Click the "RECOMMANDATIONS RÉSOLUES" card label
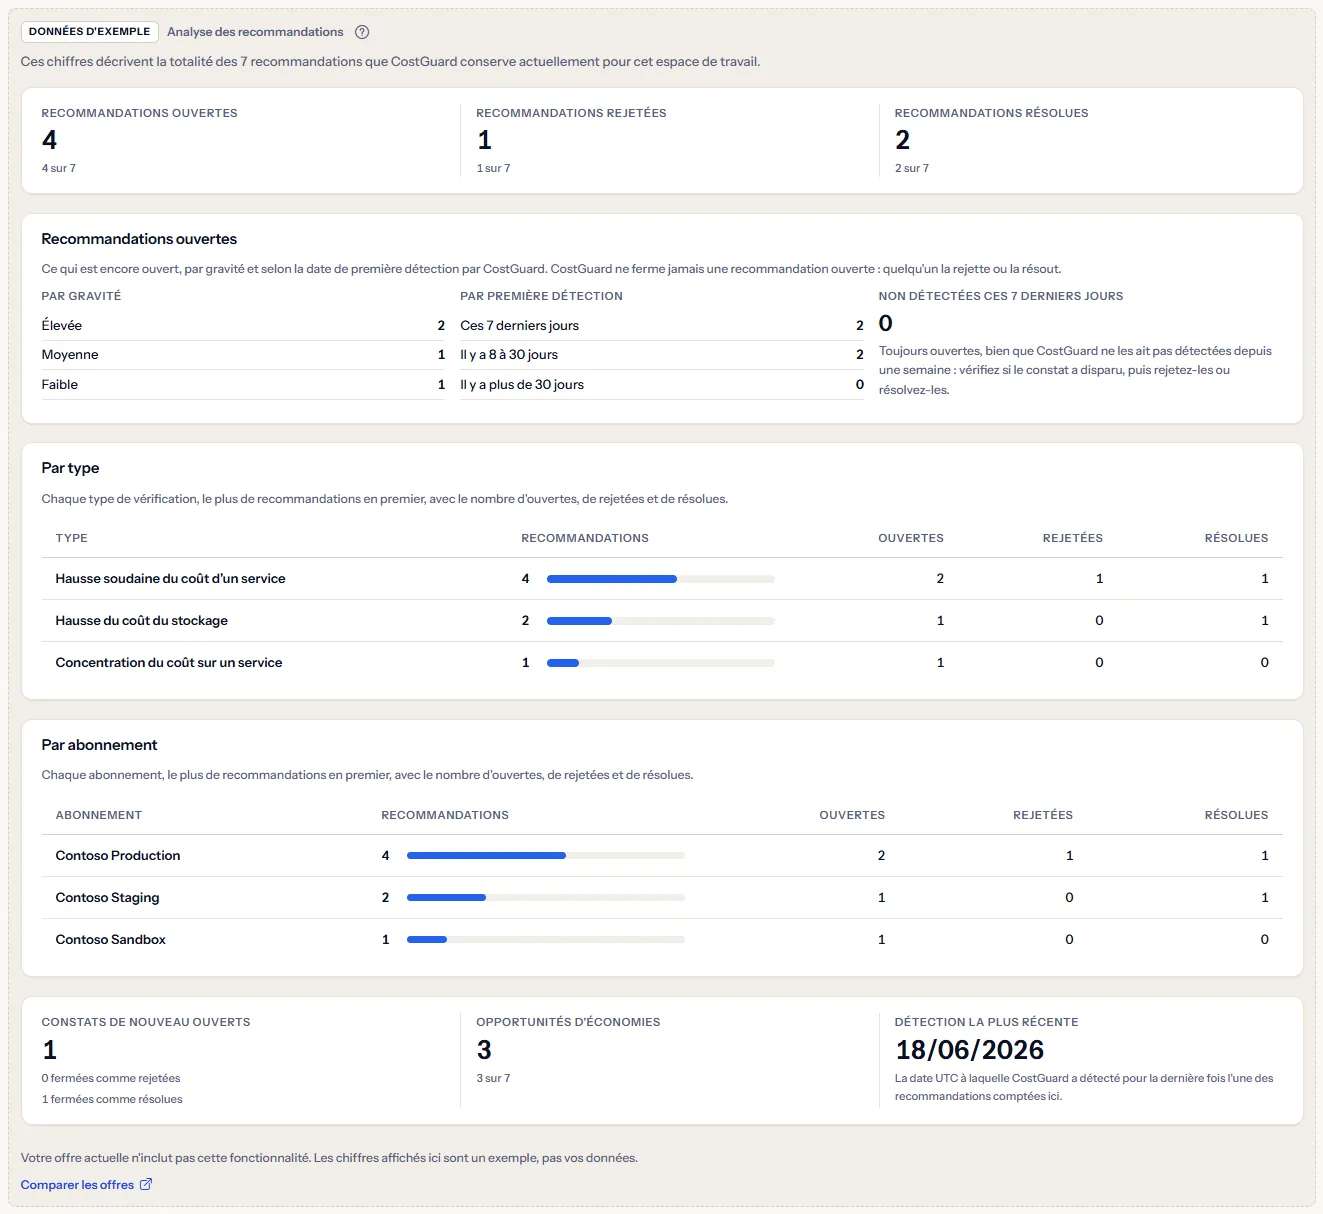The width and height of the screenshot is (1323, 1214). (991, 113)
